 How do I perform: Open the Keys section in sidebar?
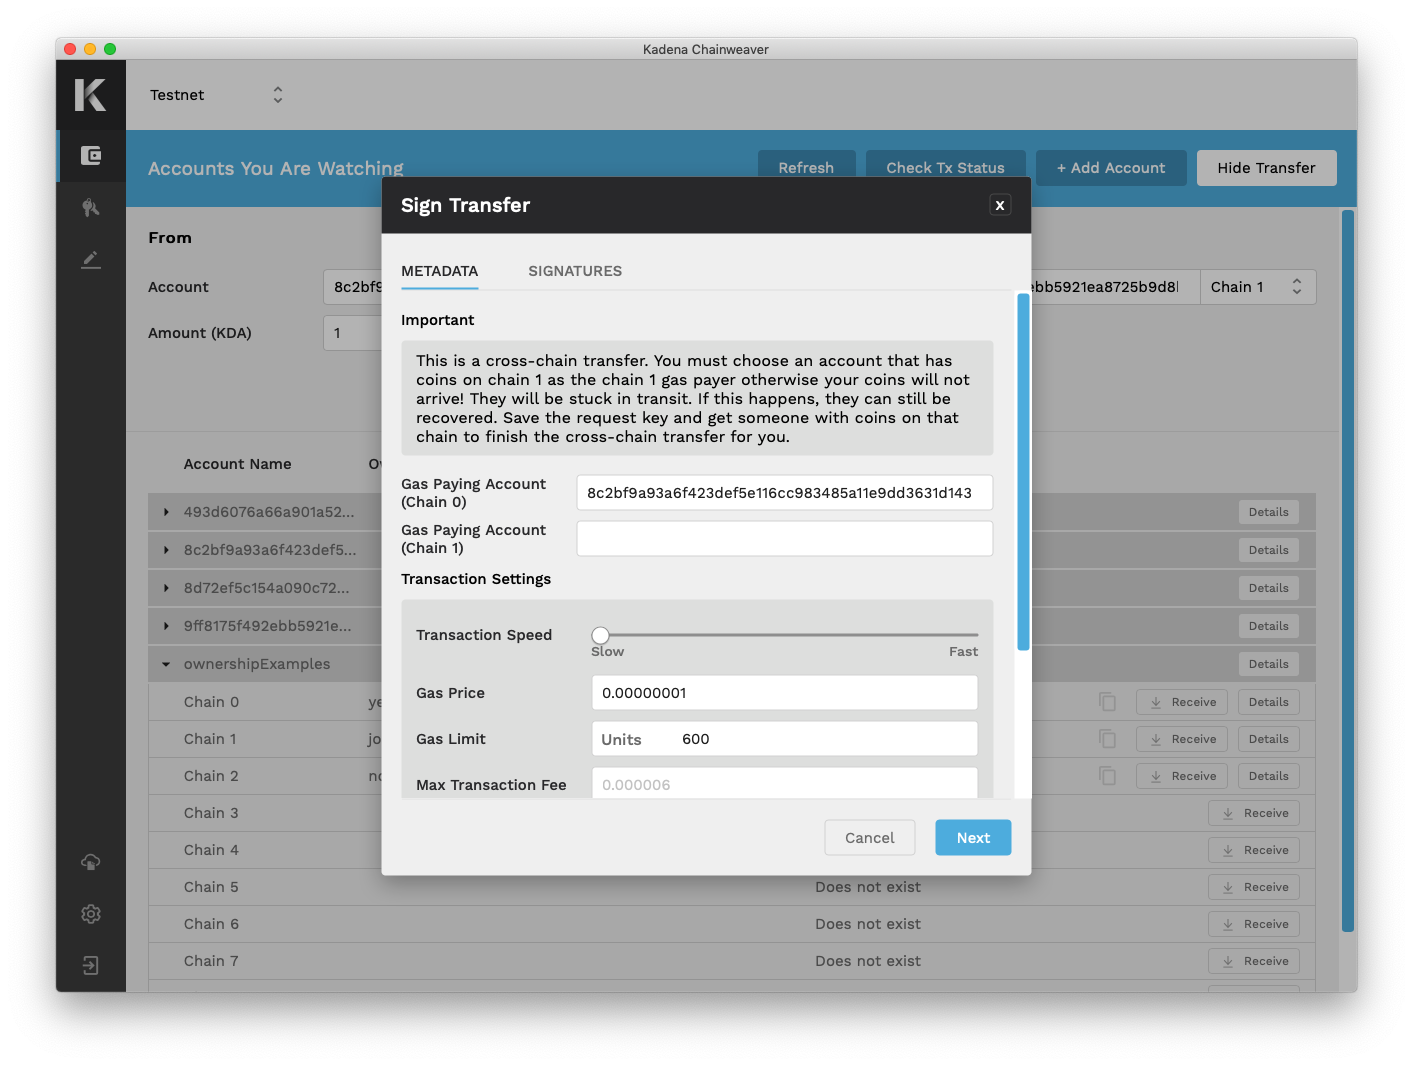[91, 208]
